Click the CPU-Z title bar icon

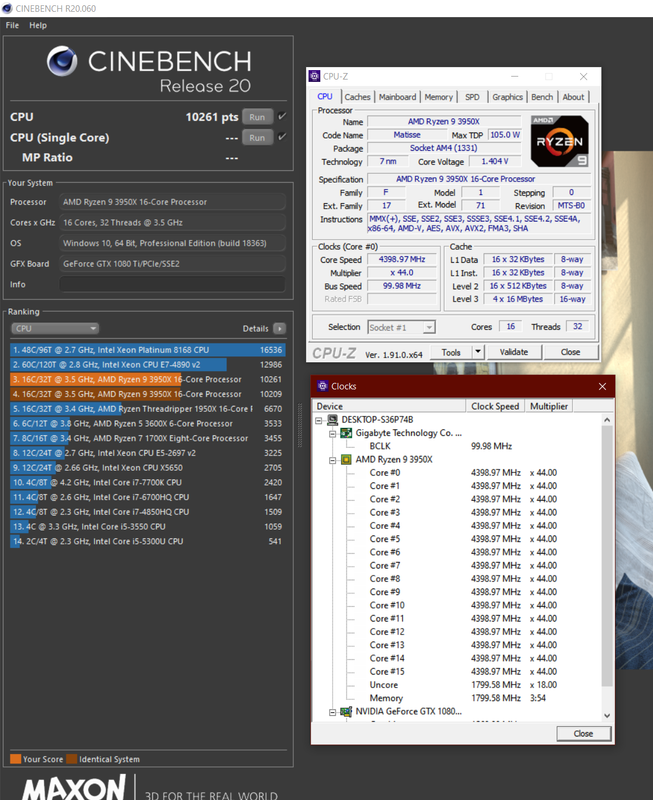click(x=314, y=76)
